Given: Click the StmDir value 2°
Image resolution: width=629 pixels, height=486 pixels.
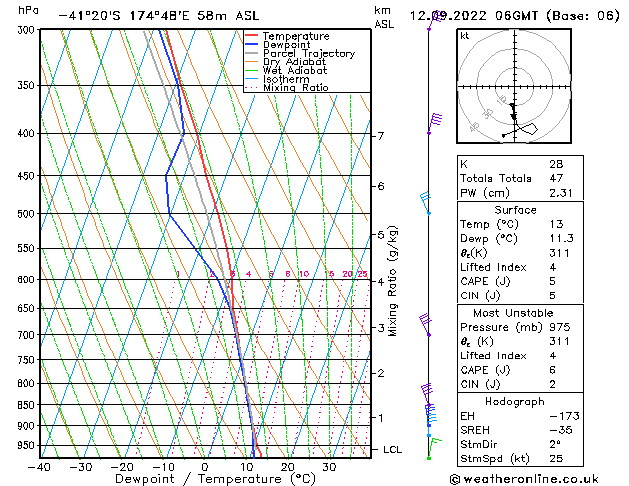Looking at the screenshot, I should [x=555, y=444].
